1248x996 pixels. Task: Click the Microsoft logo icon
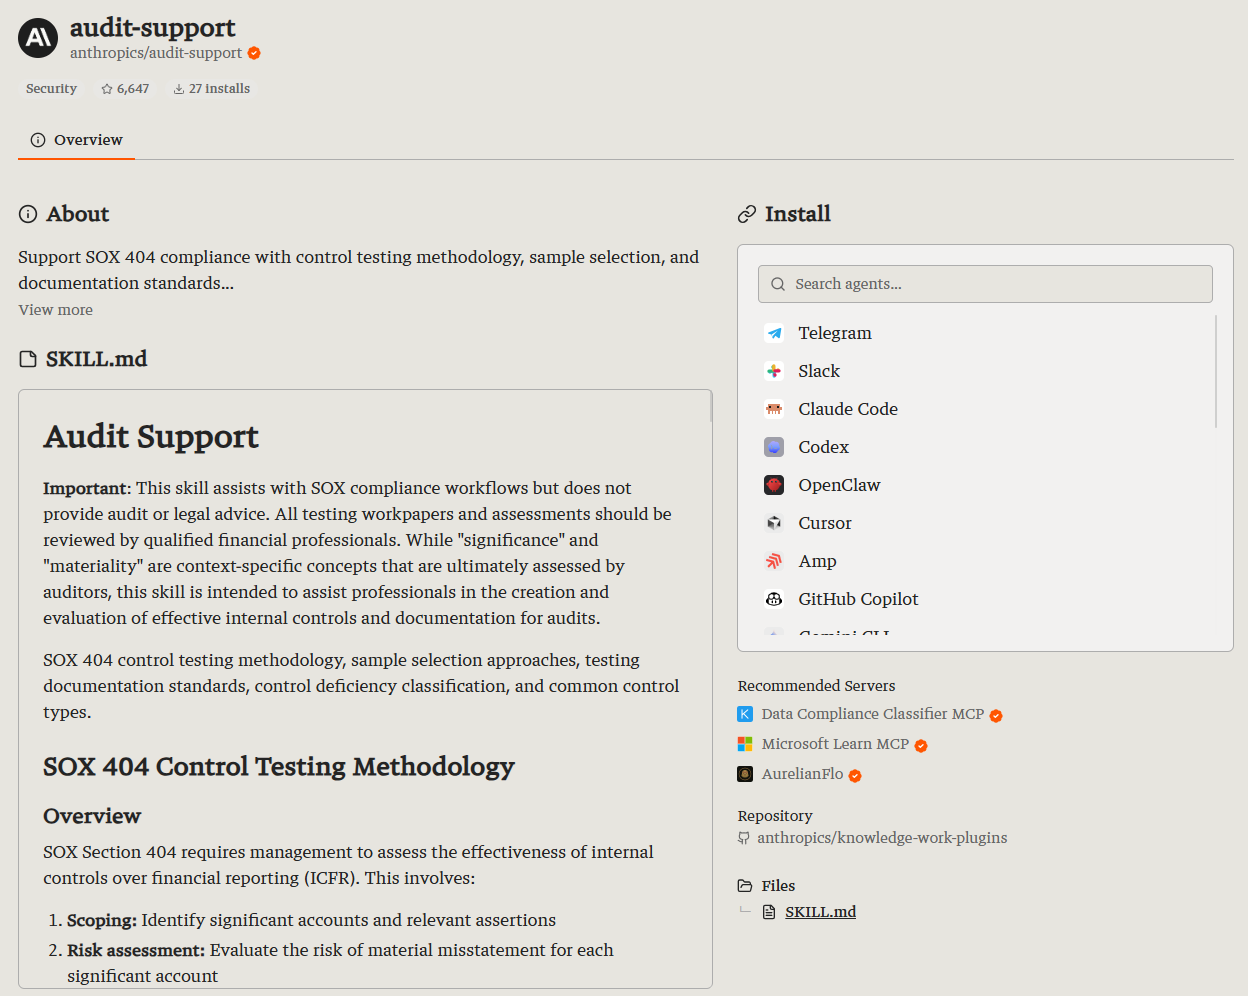[745, 744]
